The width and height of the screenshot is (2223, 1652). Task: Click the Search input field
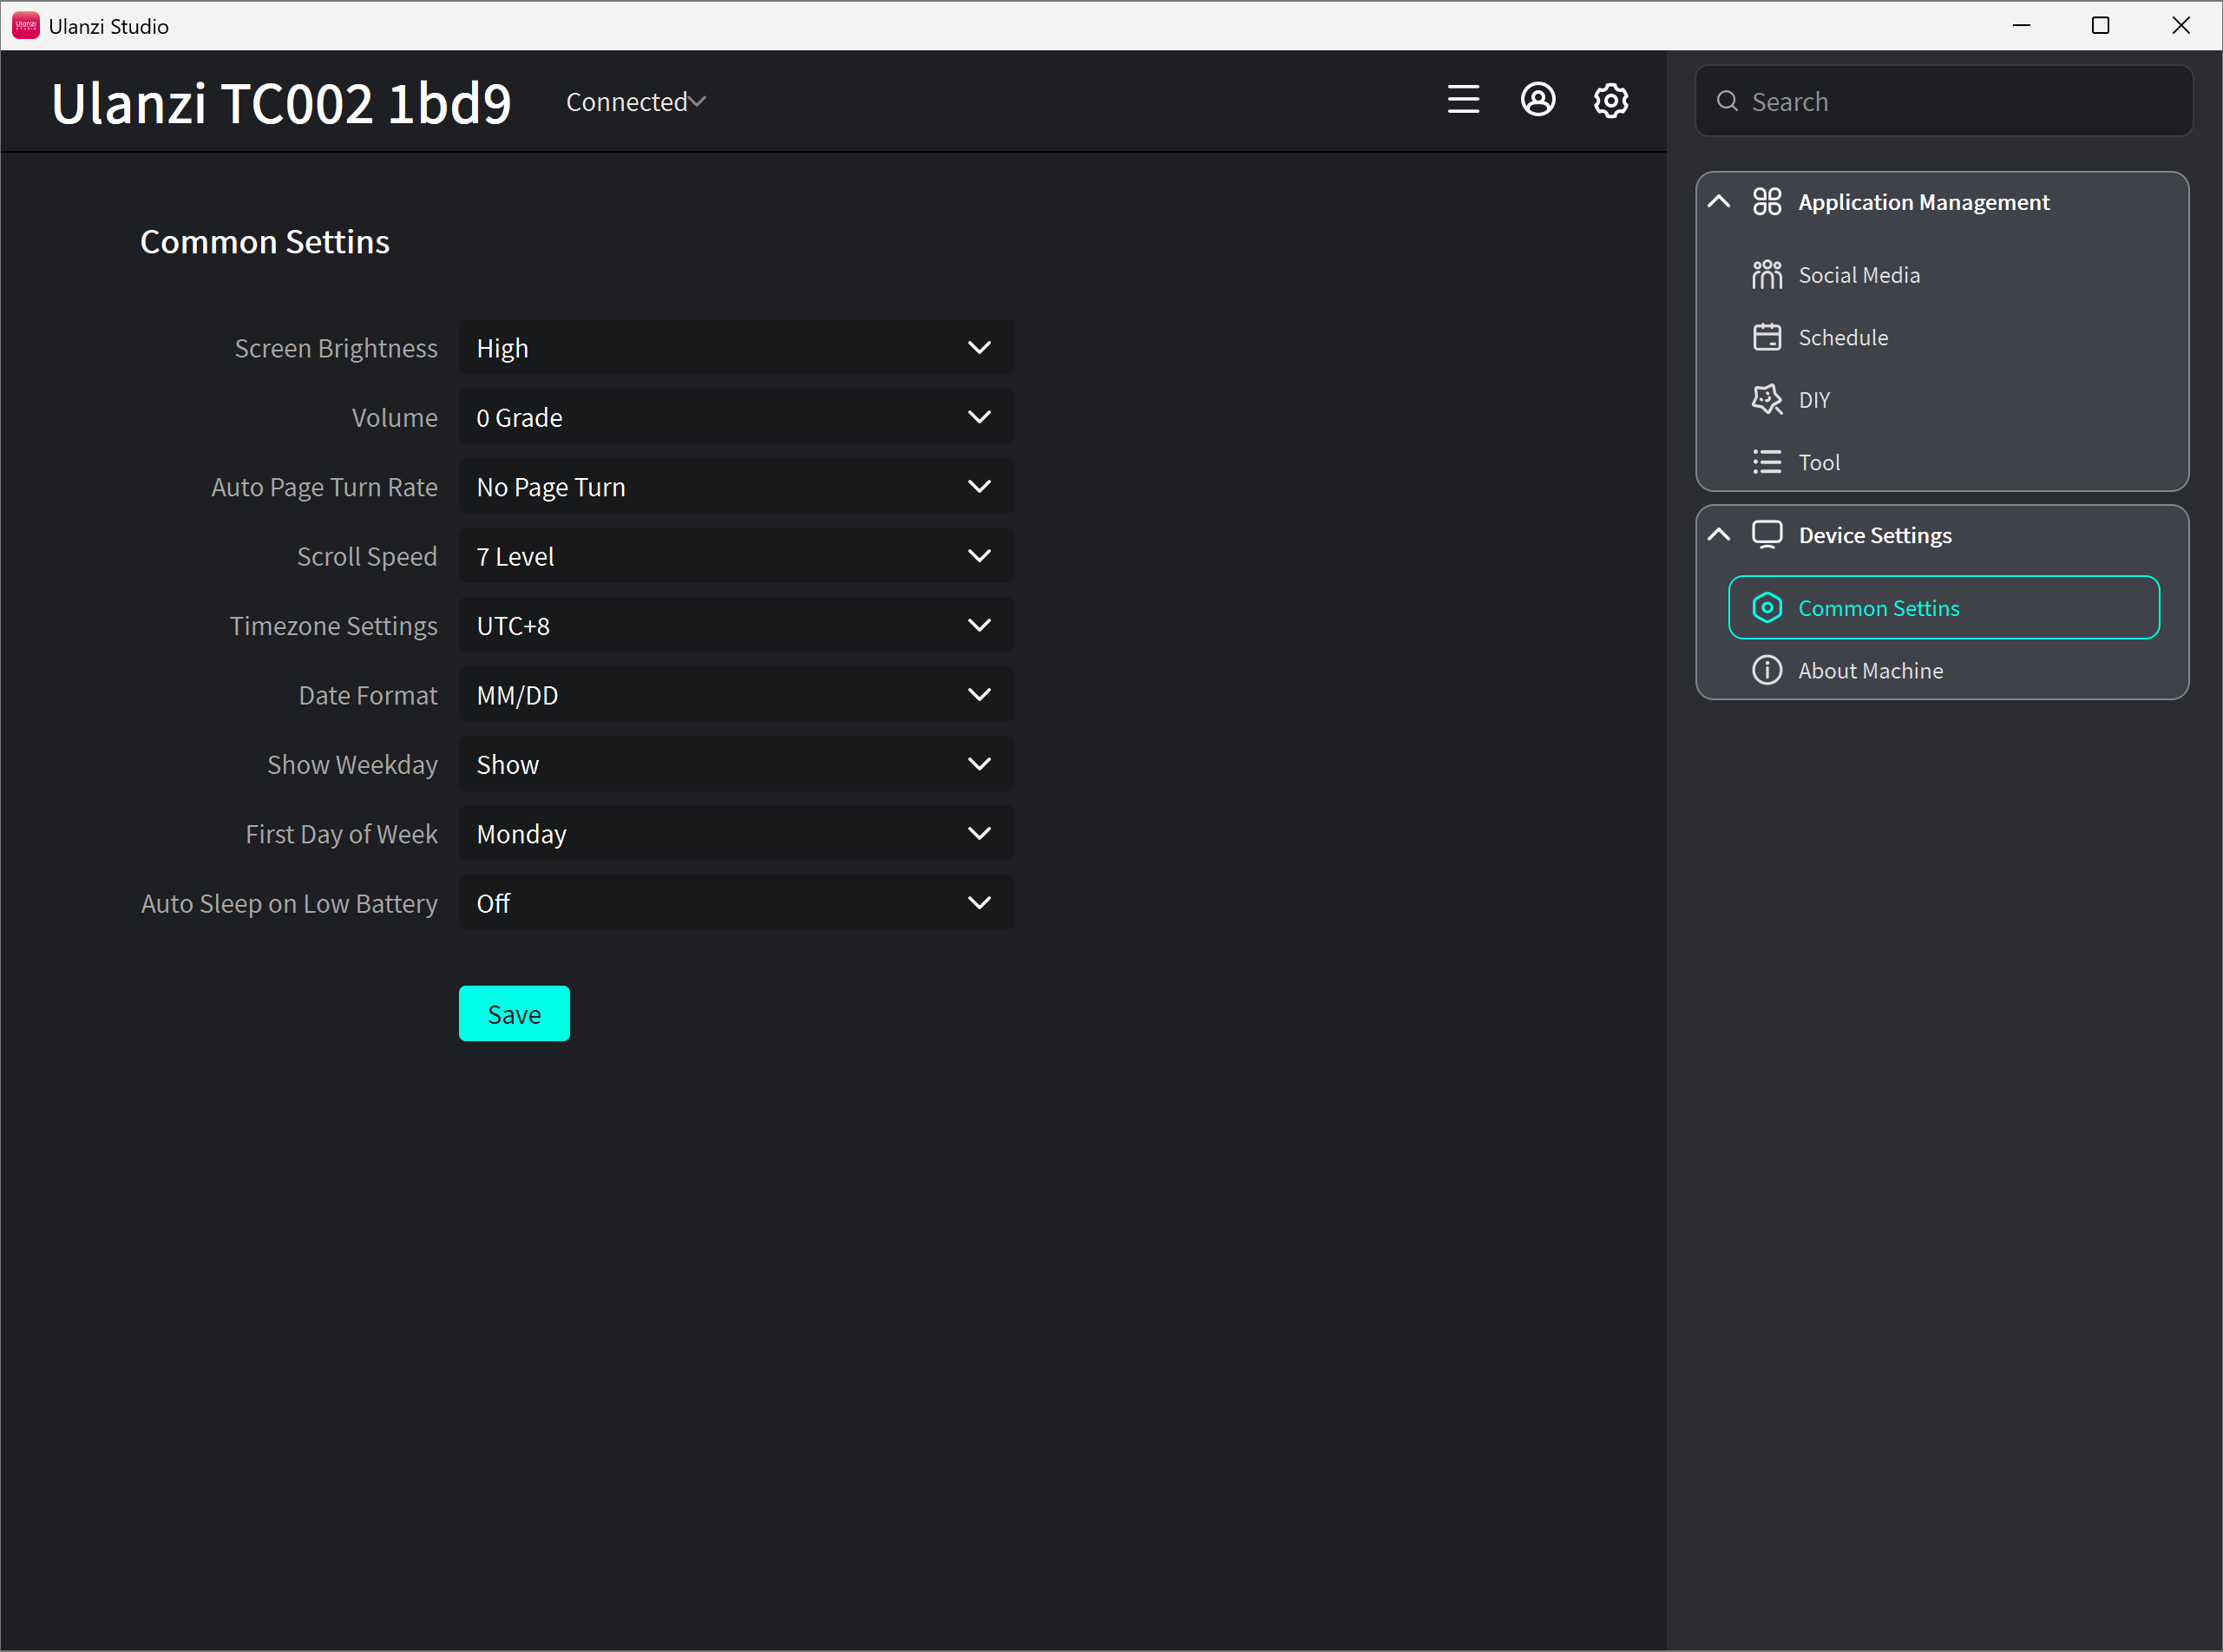(1943, 101)
